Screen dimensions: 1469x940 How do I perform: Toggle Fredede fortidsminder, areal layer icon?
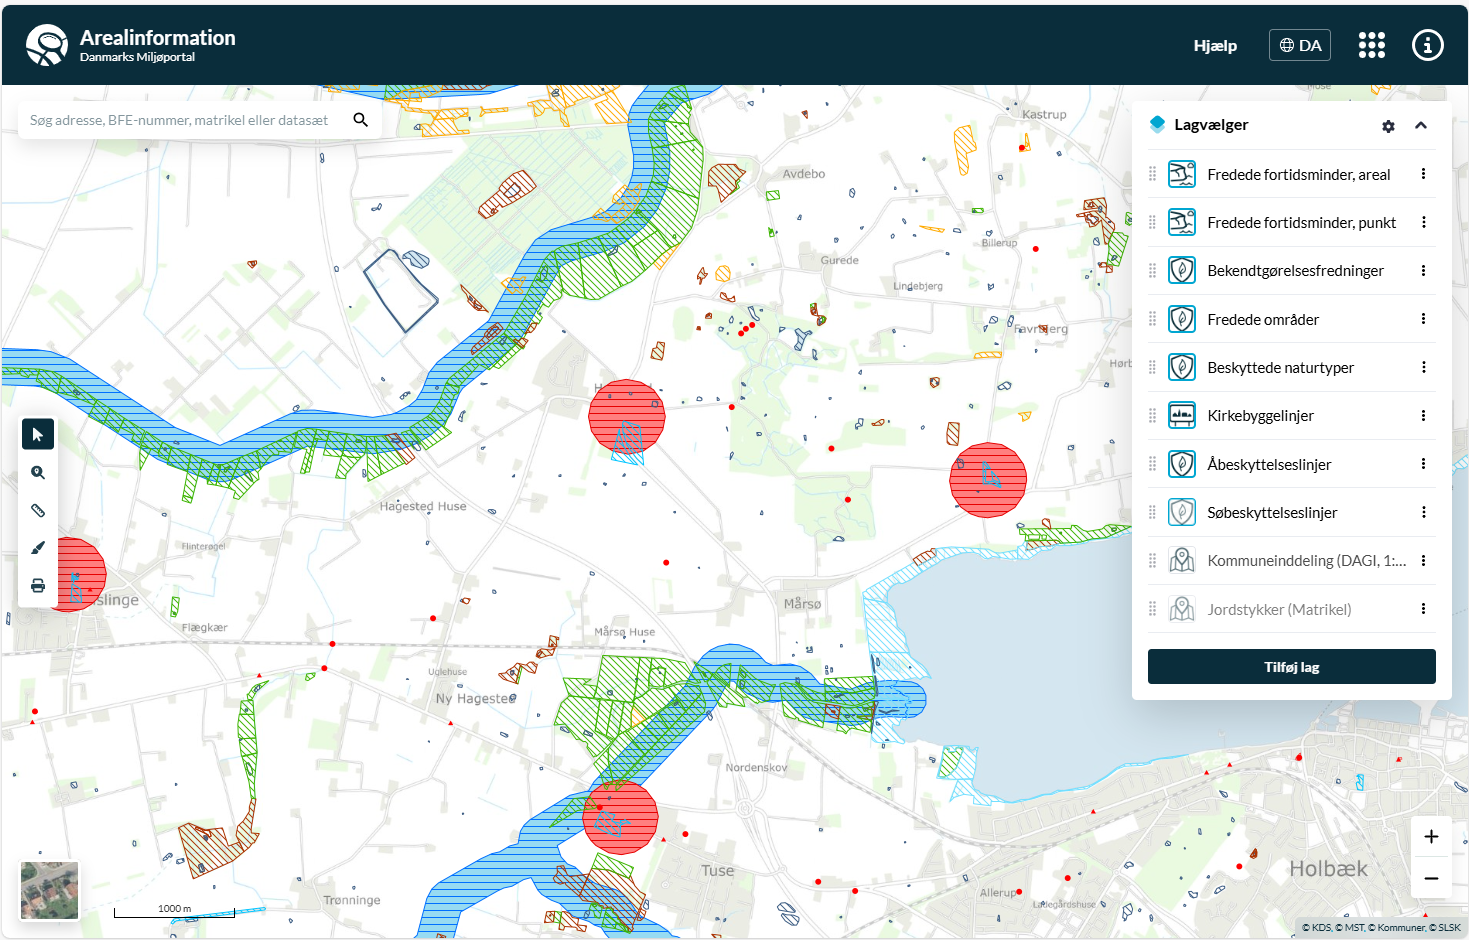[x=1182, y=174]
